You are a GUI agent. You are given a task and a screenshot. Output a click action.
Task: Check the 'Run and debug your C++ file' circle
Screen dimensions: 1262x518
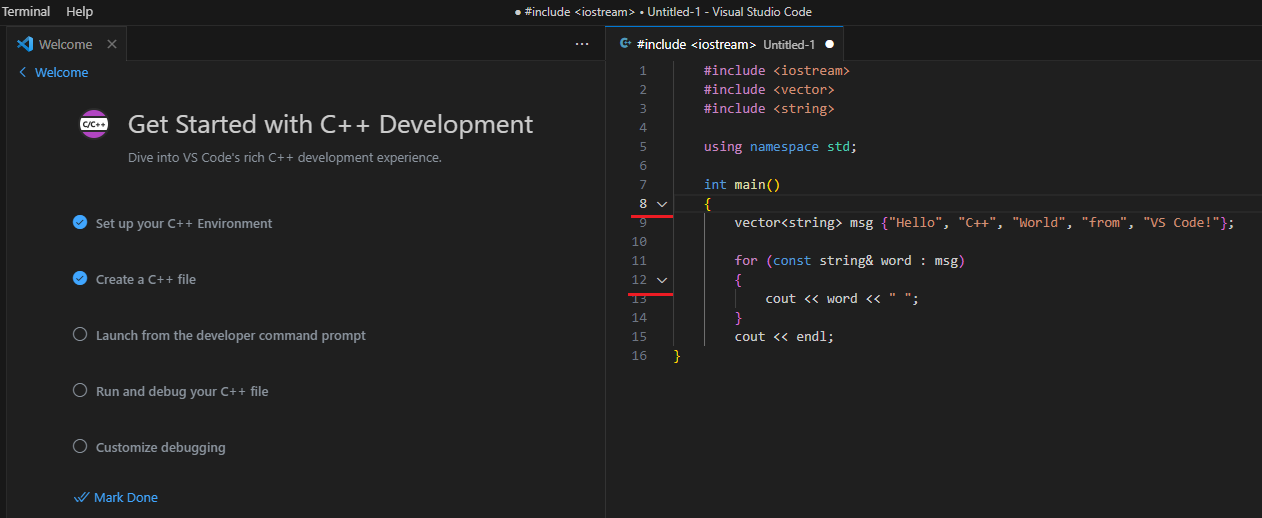(80, 391)
